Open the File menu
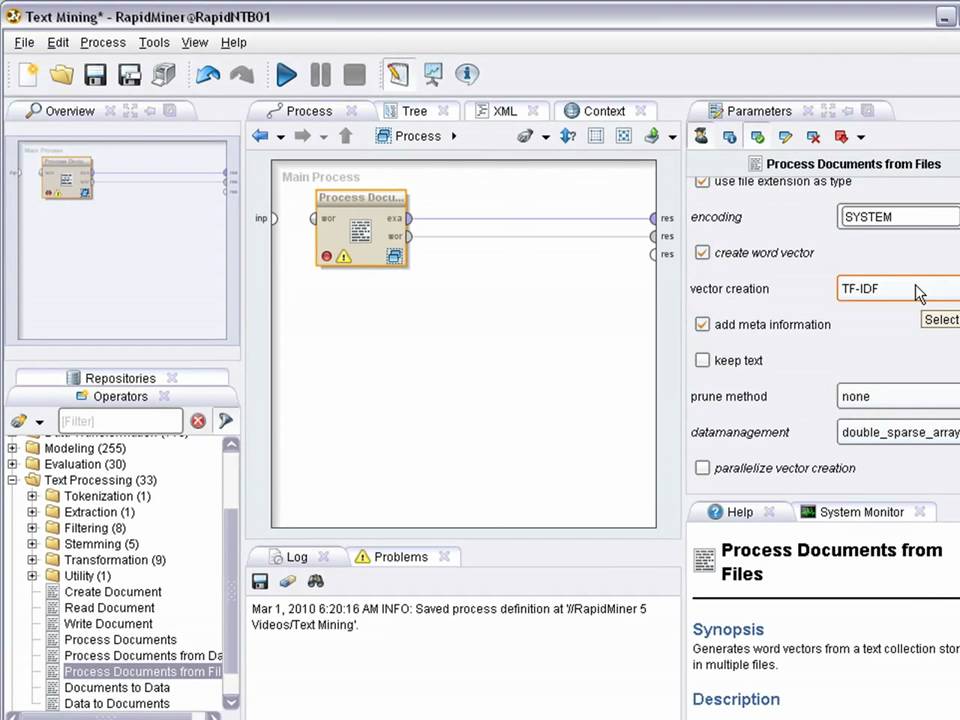Image resolution: width=960 pixels, height=720 pixels. click(24, 42)
